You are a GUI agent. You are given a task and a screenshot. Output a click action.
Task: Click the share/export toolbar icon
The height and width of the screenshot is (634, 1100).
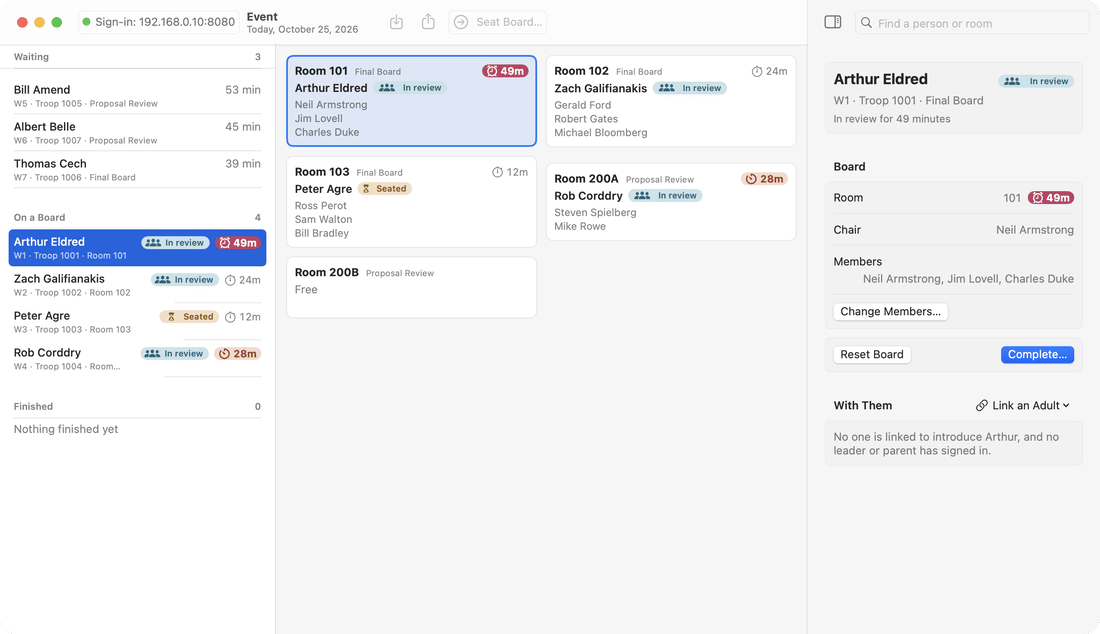click(428, 22)
